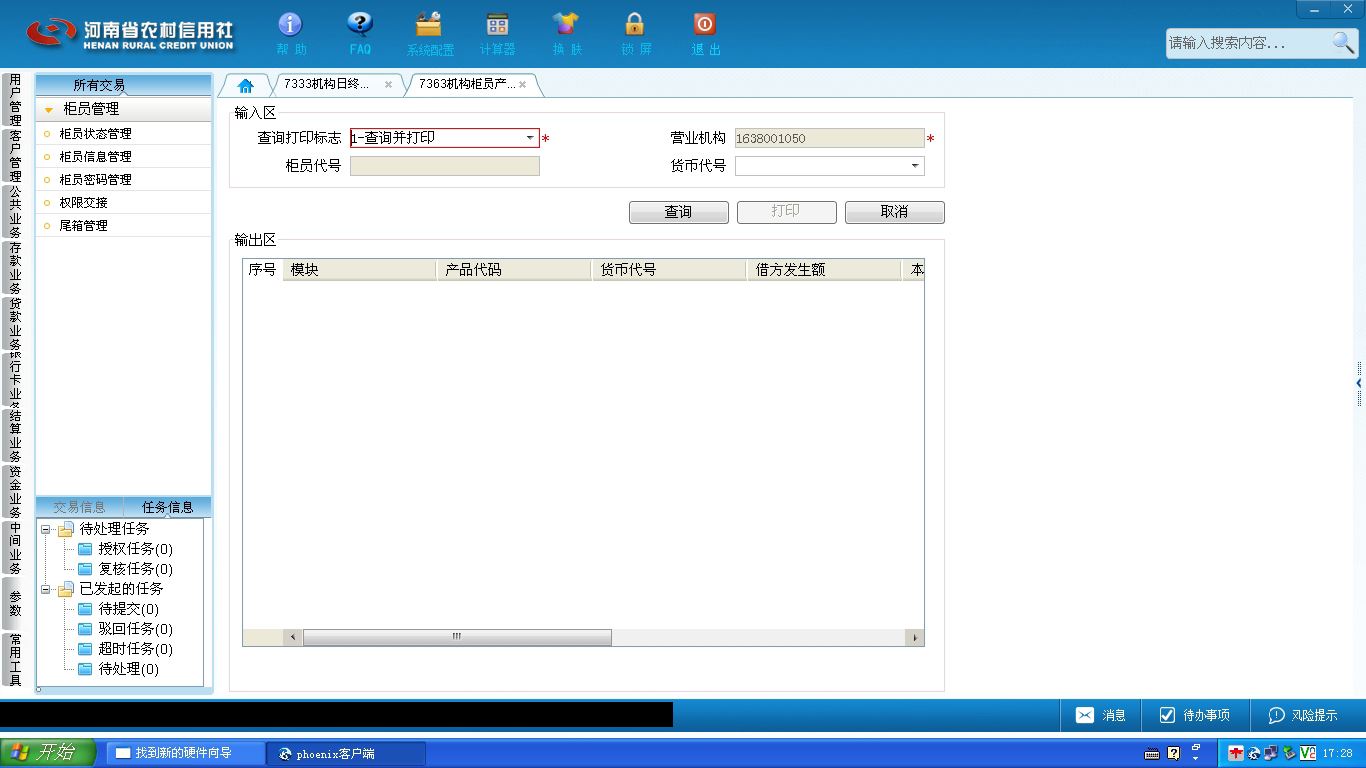The image size is (1366, 768).
Task: Click the 打印 button
Action: [x=786, y=212]
